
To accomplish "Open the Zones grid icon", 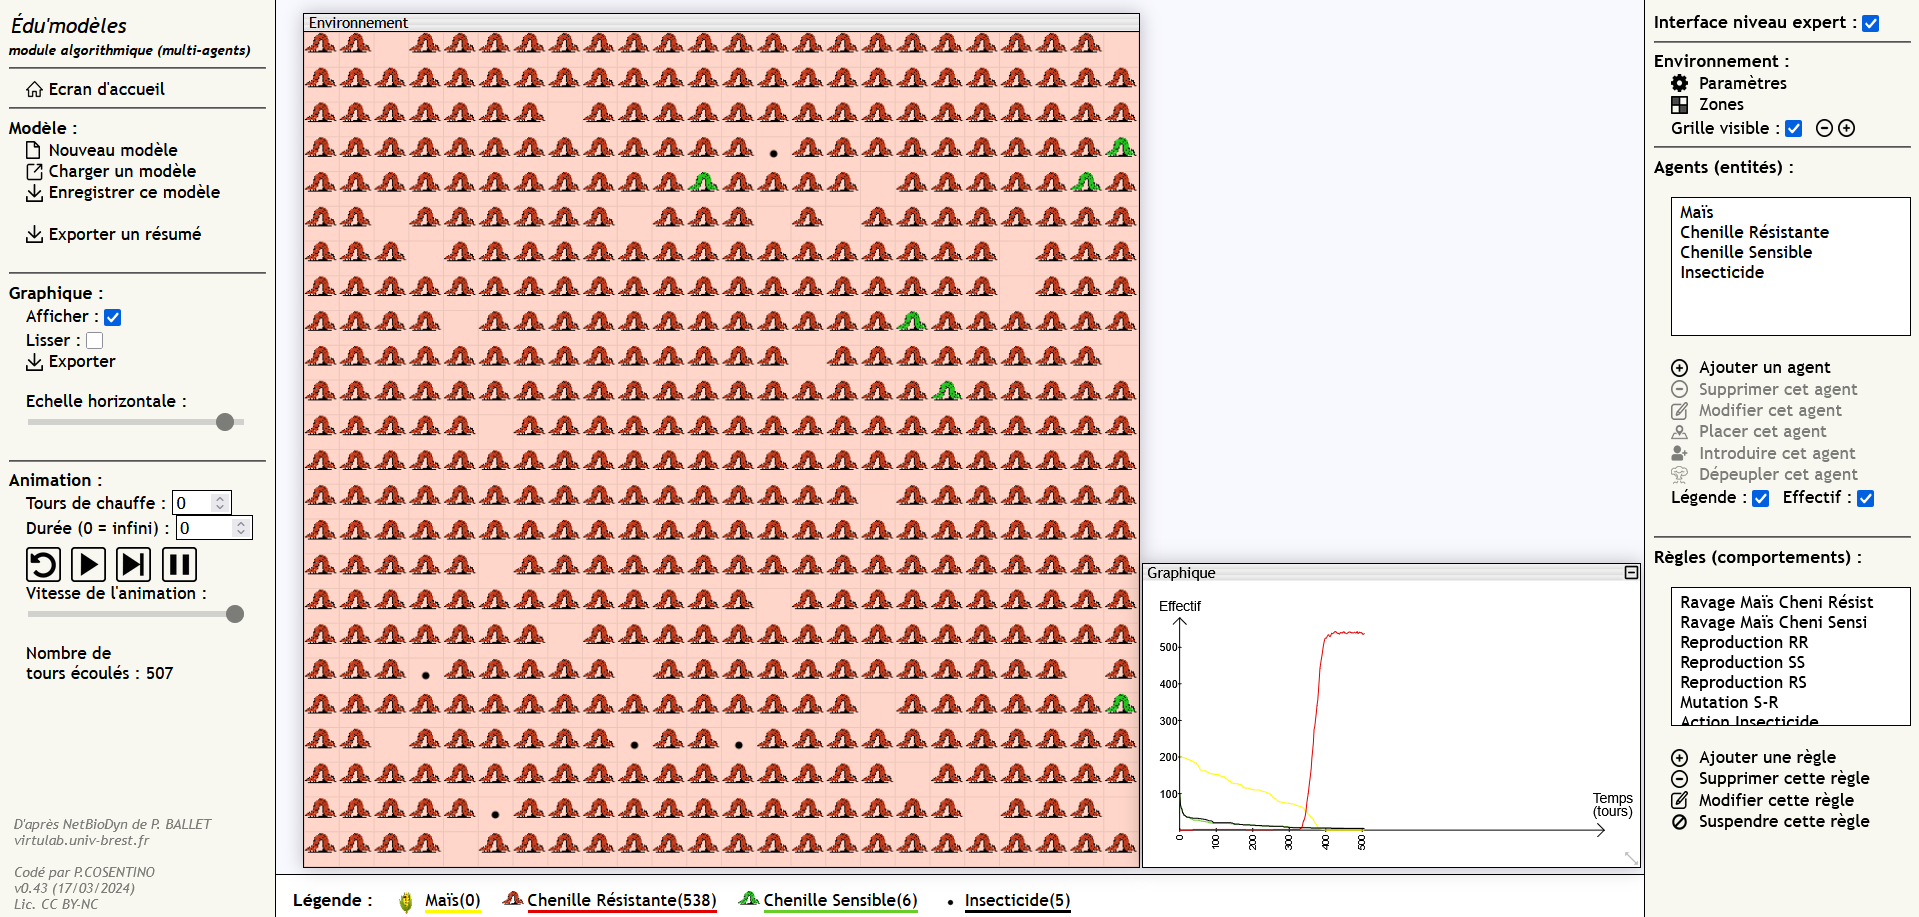I will tap(1680, 104).
